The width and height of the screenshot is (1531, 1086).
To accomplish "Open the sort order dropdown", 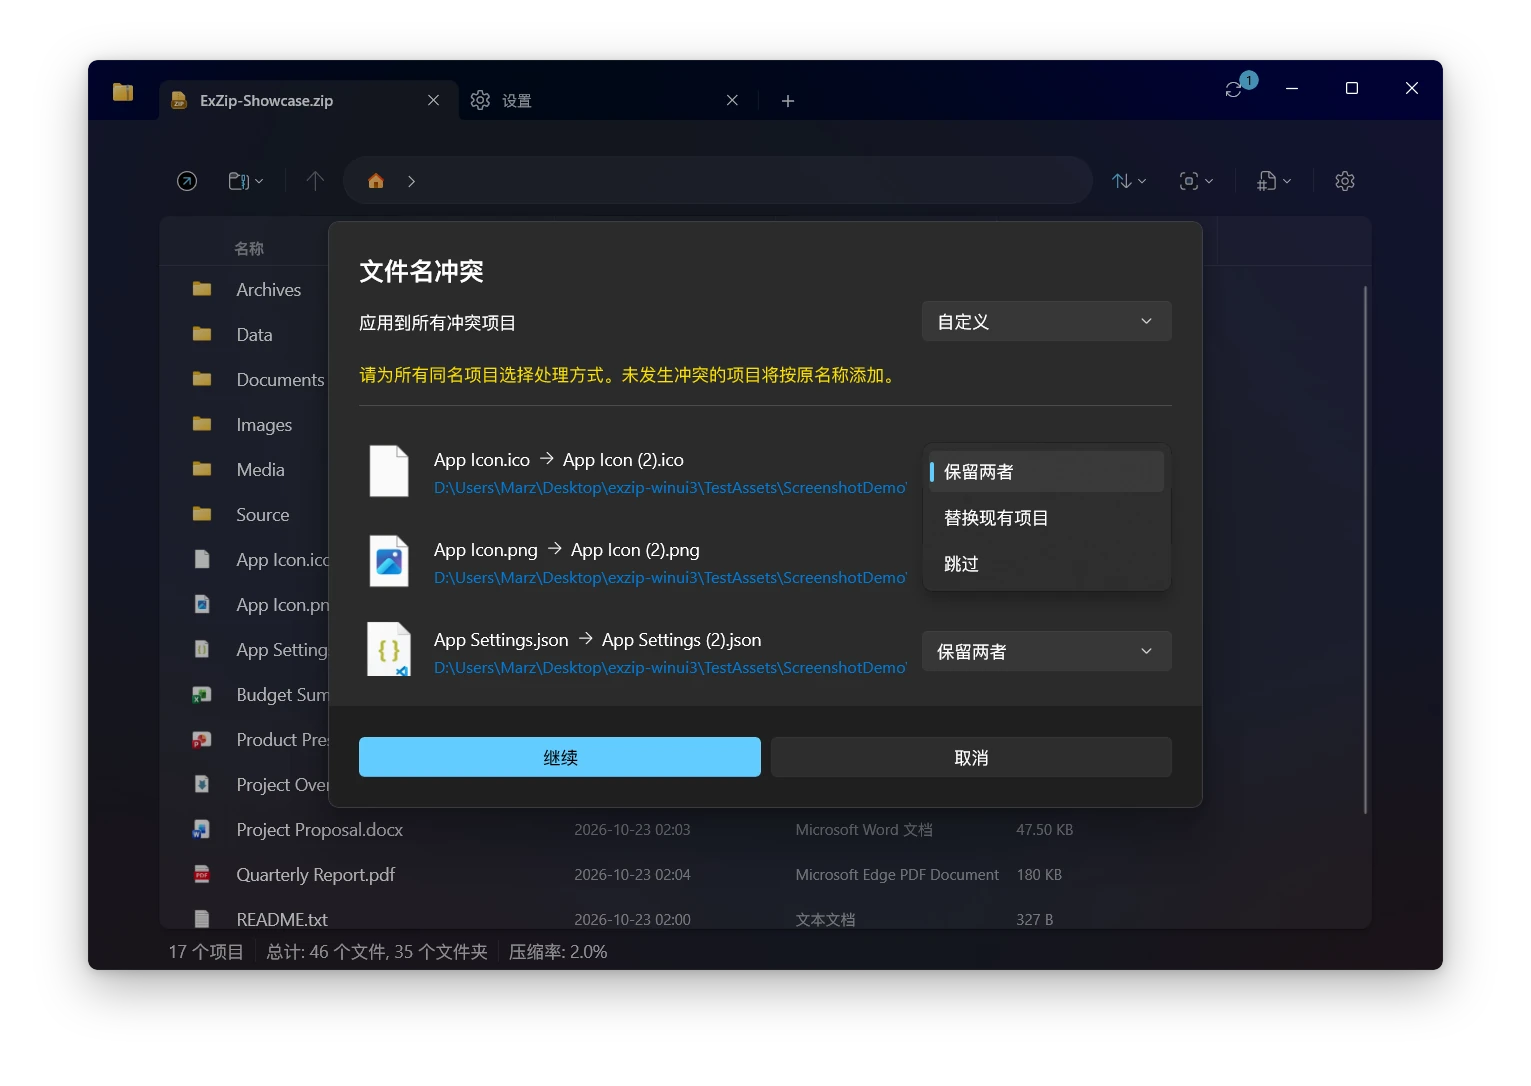I will click(1129, 181).
